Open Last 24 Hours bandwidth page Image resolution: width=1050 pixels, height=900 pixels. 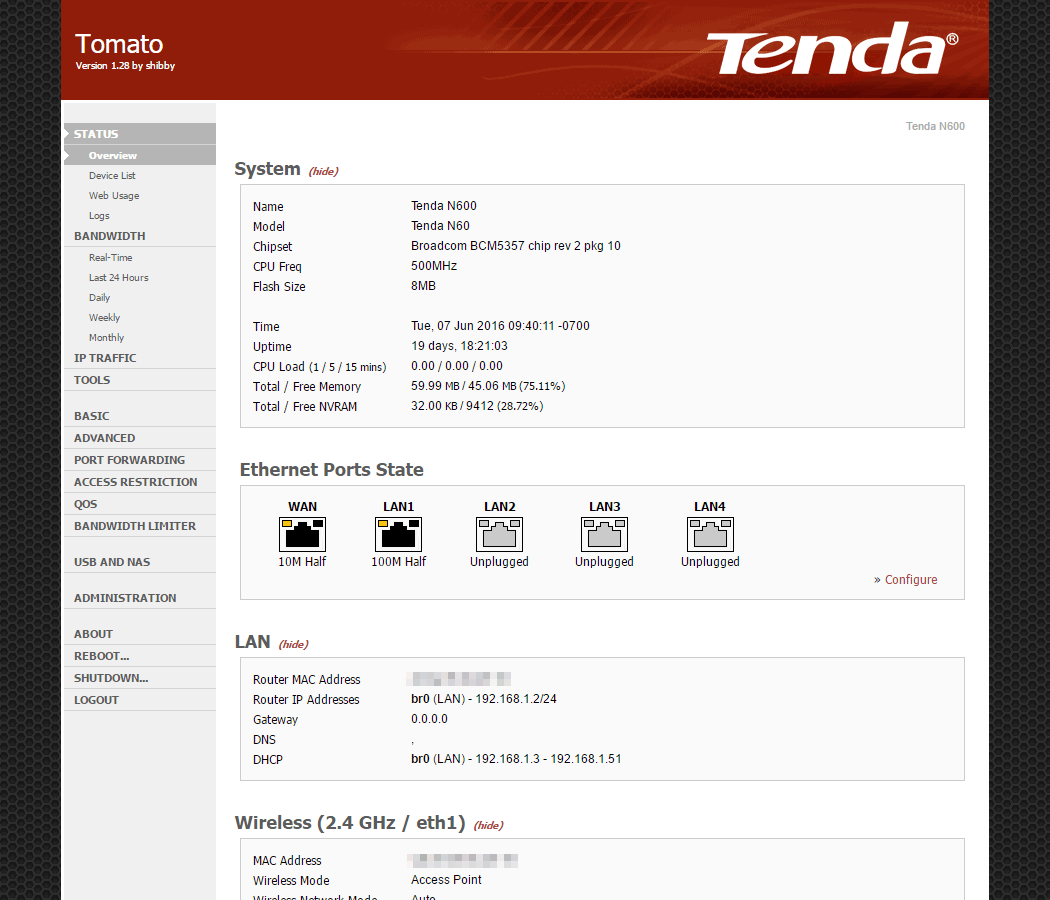(x=119, y=277)
